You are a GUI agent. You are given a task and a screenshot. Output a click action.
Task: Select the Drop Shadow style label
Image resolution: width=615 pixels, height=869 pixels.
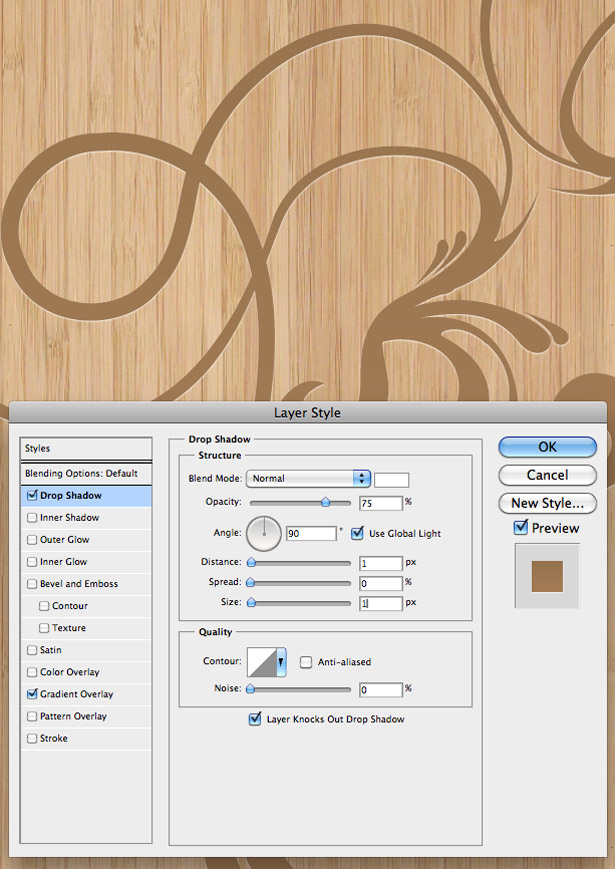[x=71, y=495]
